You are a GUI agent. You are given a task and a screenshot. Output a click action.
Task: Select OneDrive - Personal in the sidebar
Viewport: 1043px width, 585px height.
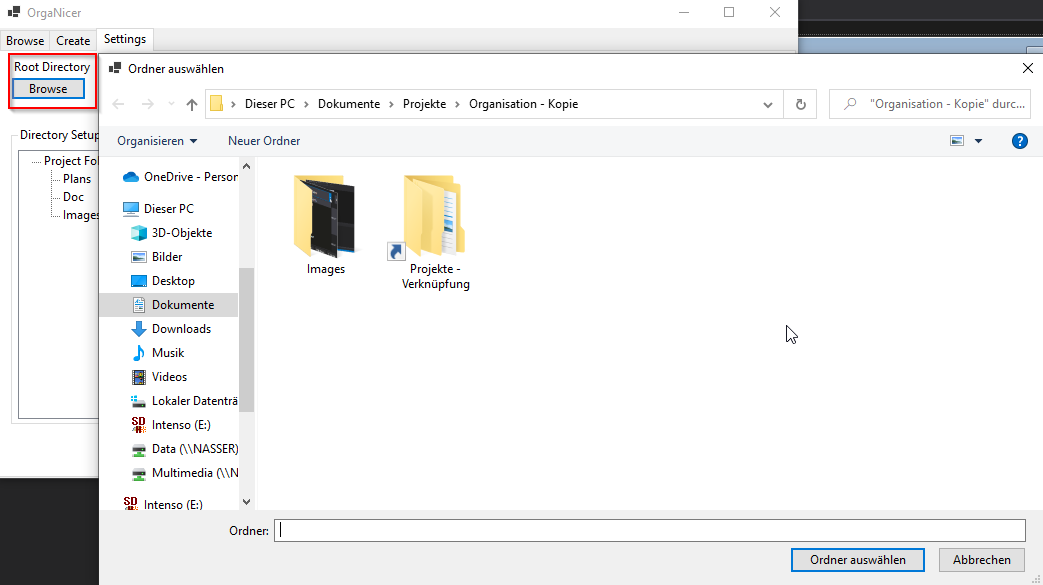point(180,177)
